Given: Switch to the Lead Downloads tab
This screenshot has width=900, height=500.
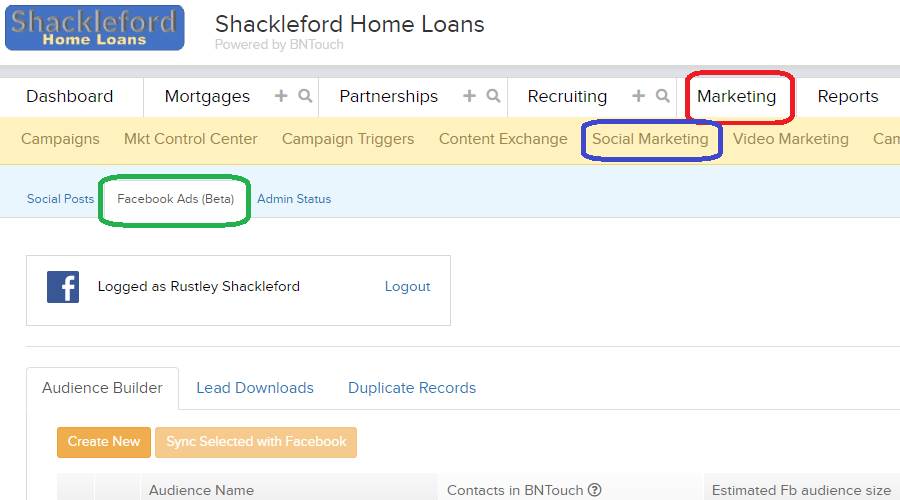Looking at the screenshot, I should (x=255, y=388).
